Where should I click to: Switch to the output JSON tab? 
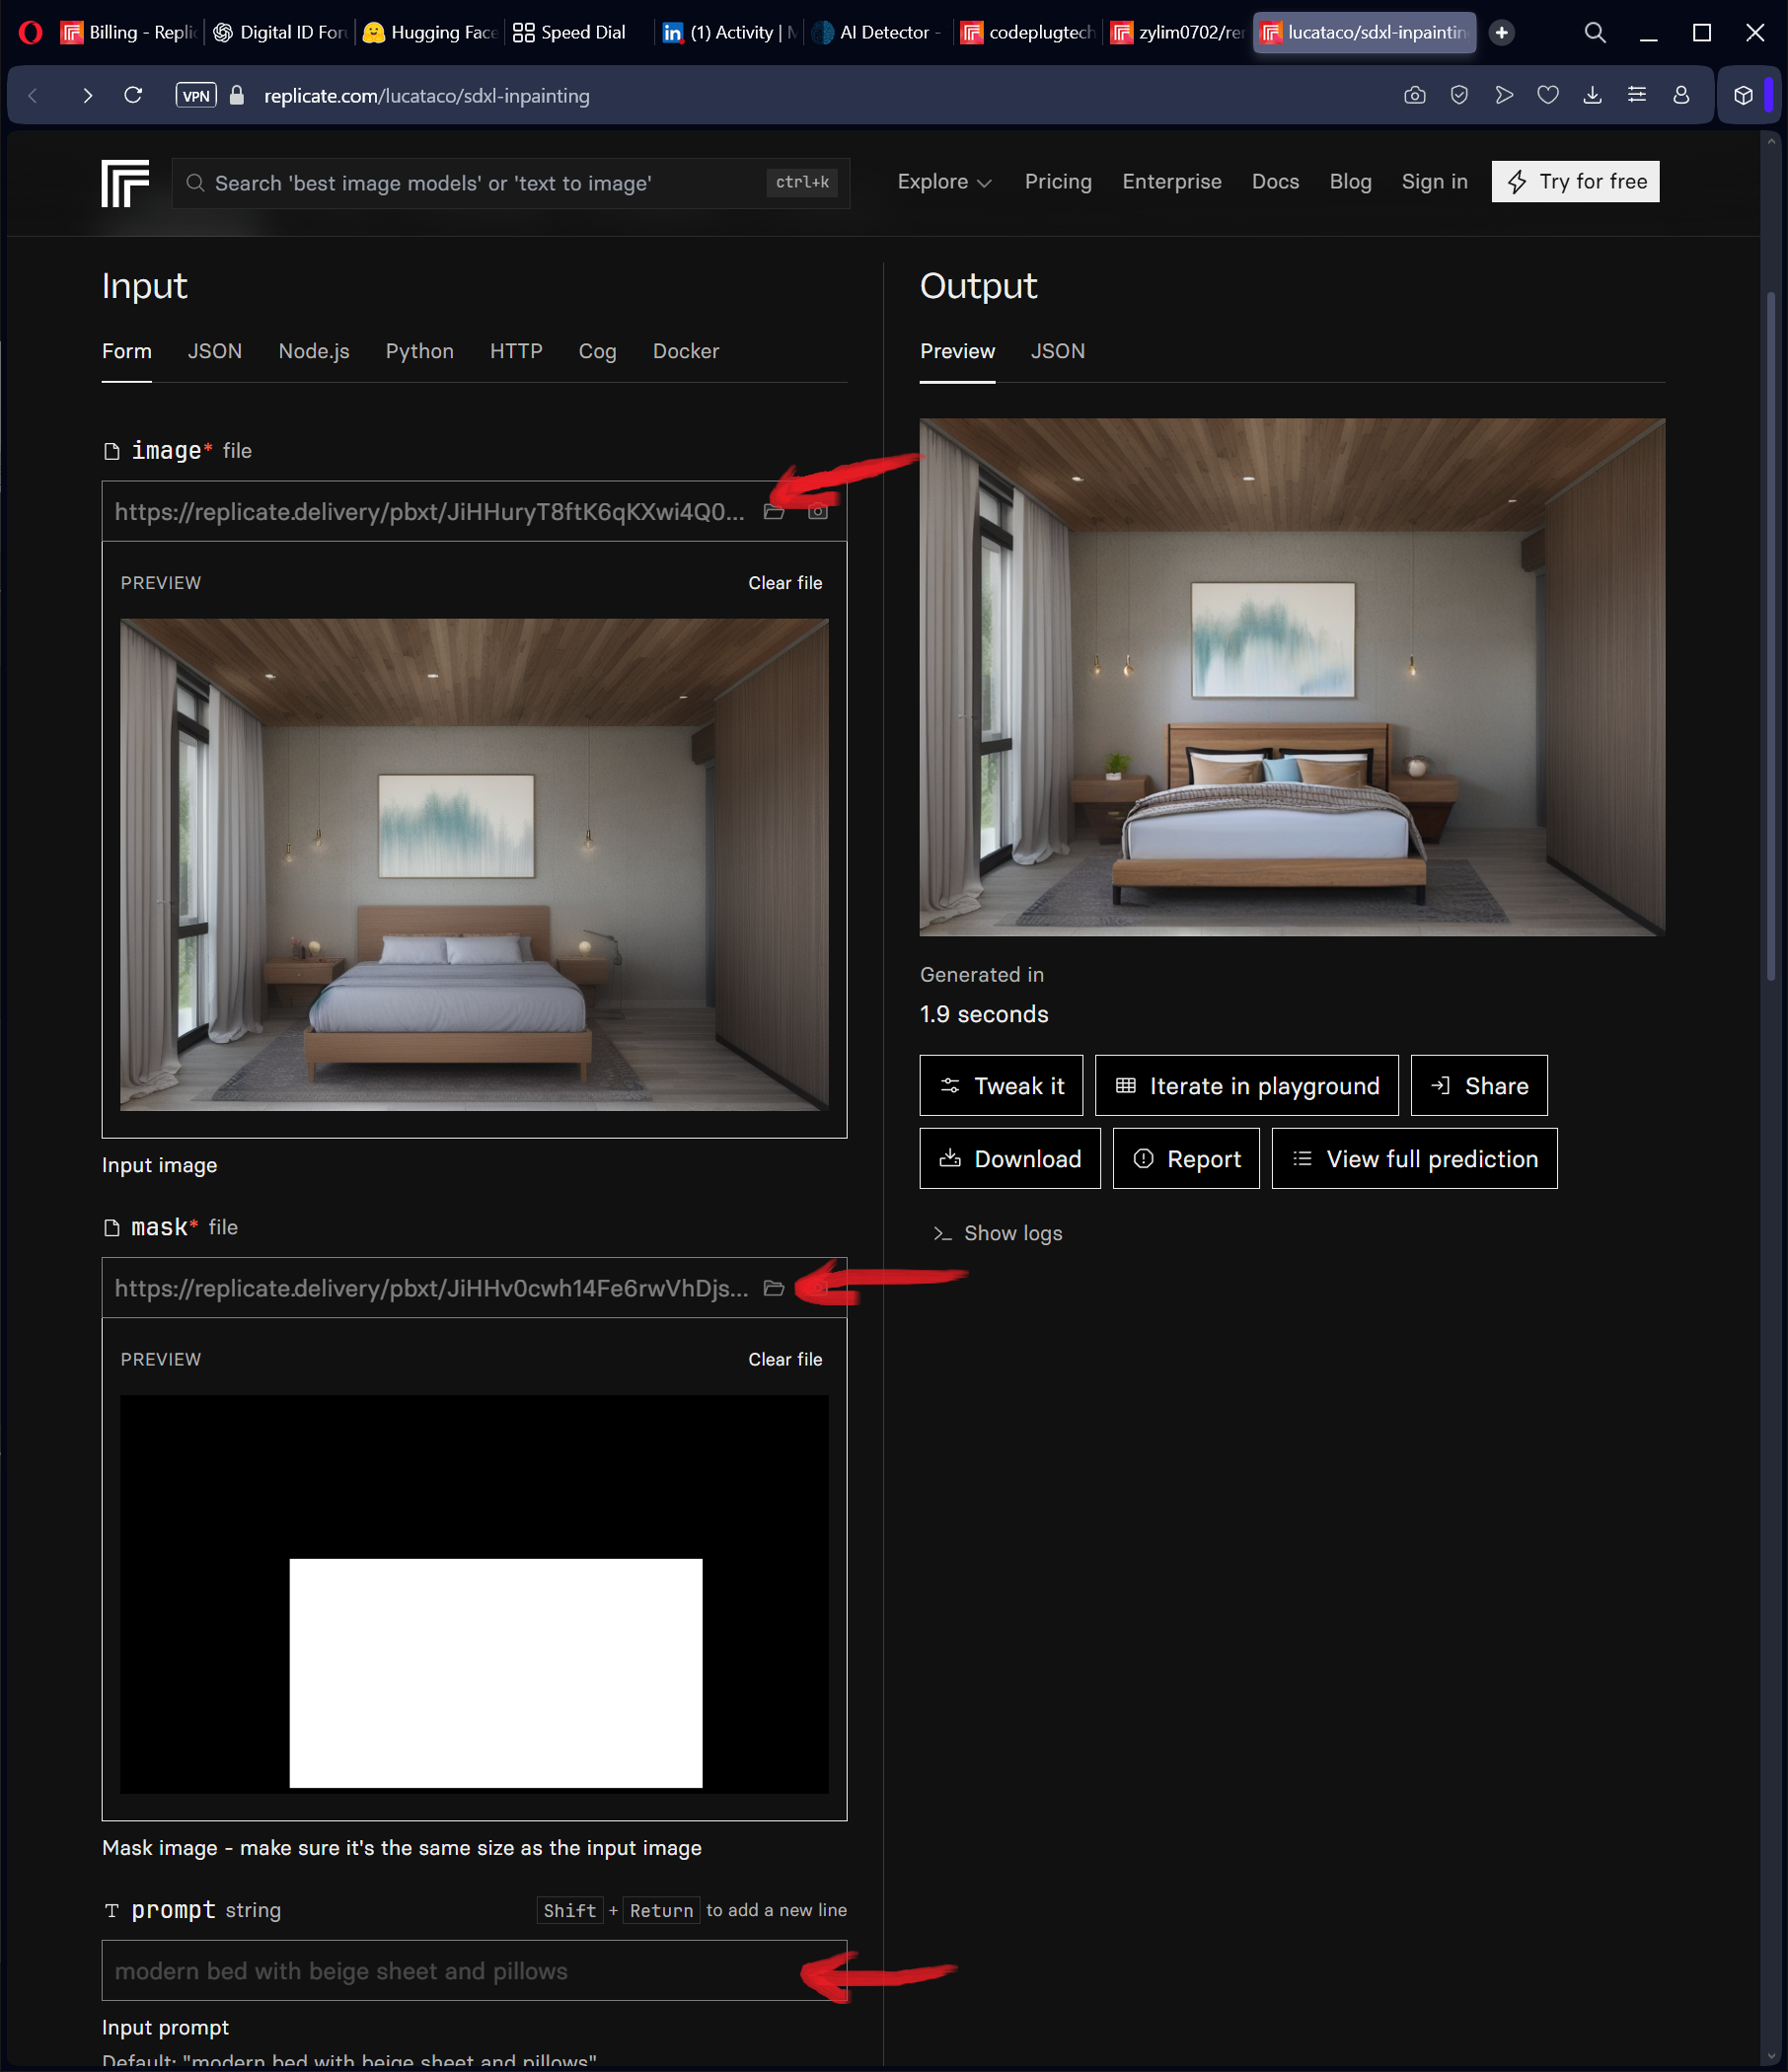tap(1057, 351)
